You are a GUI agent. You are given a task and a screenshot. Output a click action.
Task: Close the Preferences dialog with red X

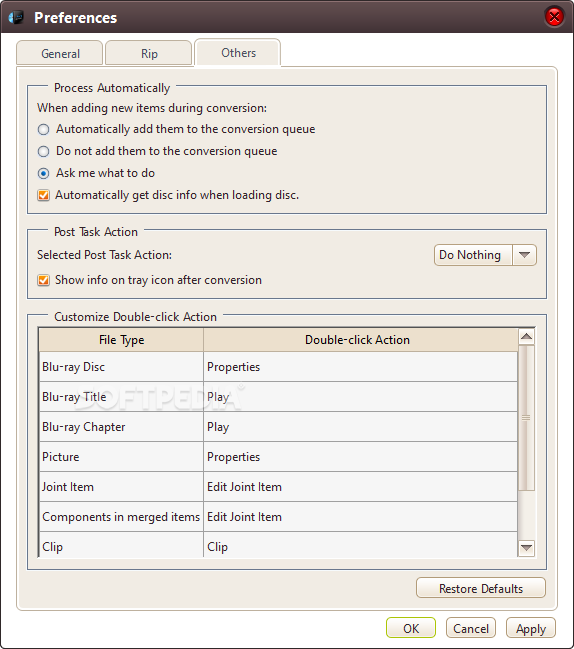pyautogui.click(x=554, y=17)
